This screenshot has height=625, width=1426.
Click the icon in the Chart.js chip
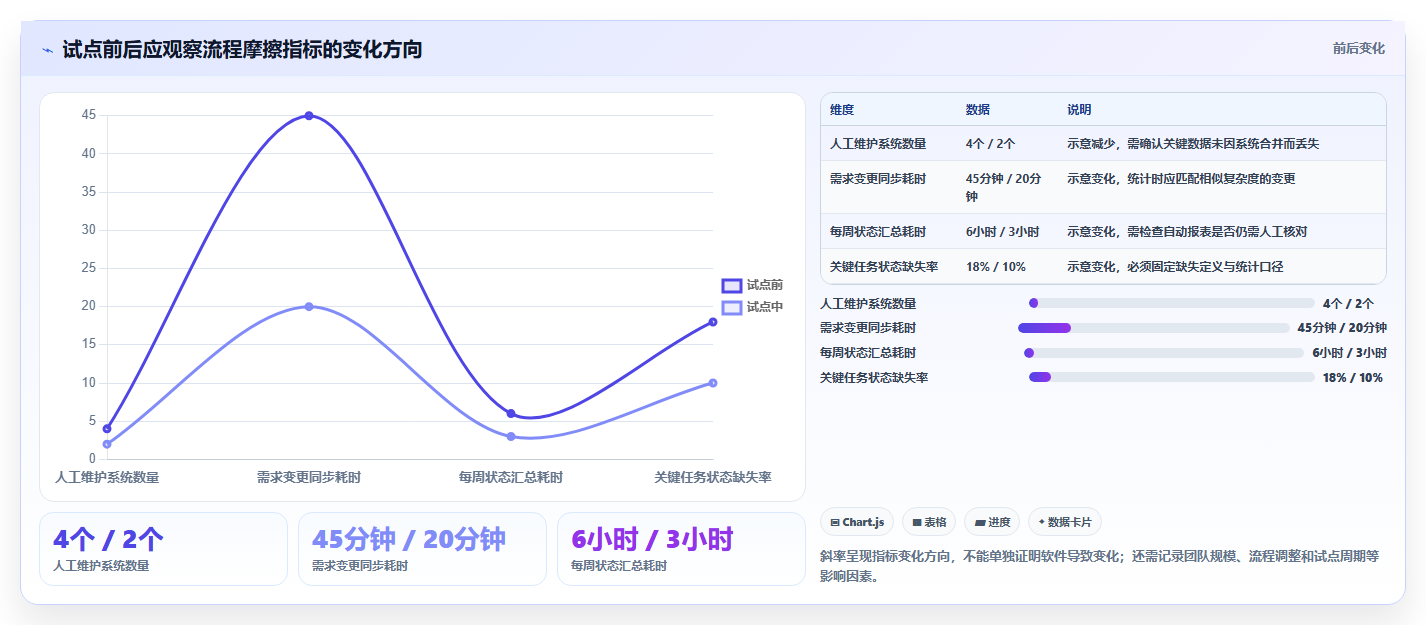pos(835,522)
